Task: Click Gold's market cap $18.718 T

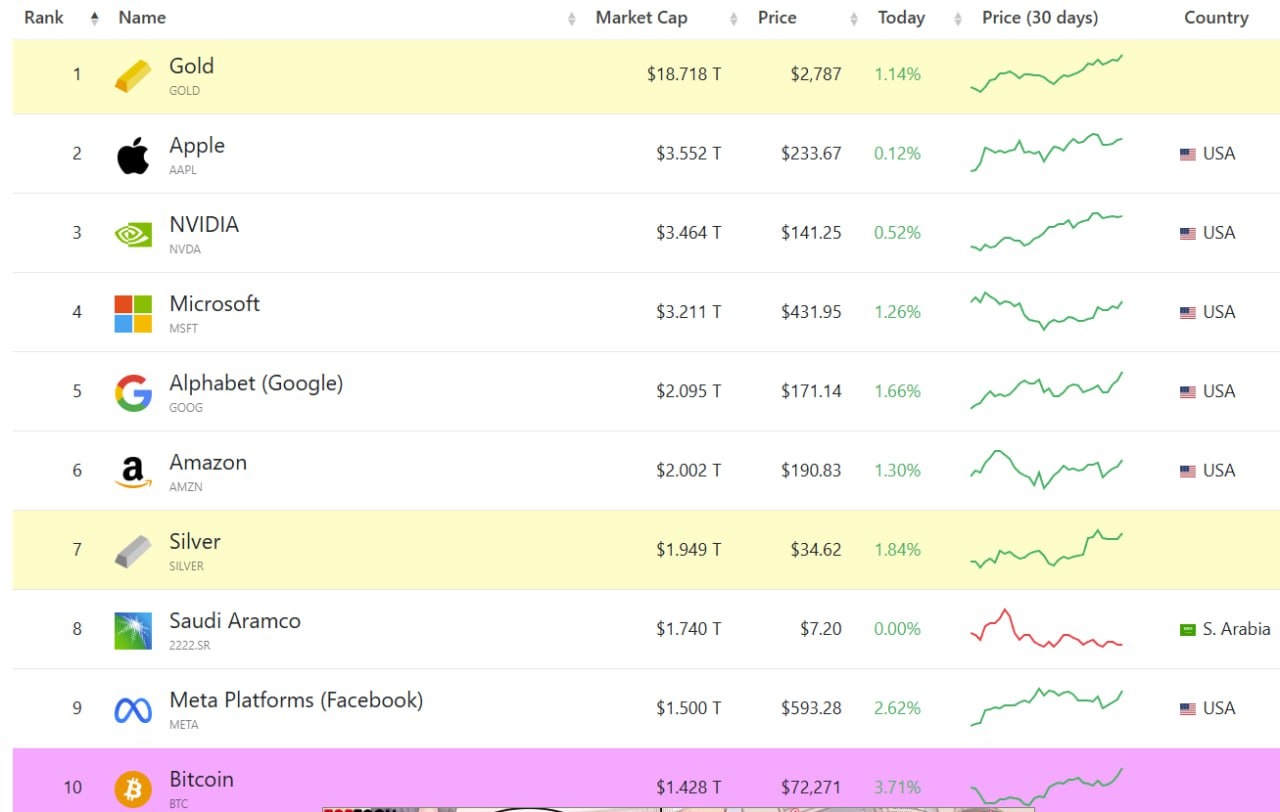Action: point(684,74)
